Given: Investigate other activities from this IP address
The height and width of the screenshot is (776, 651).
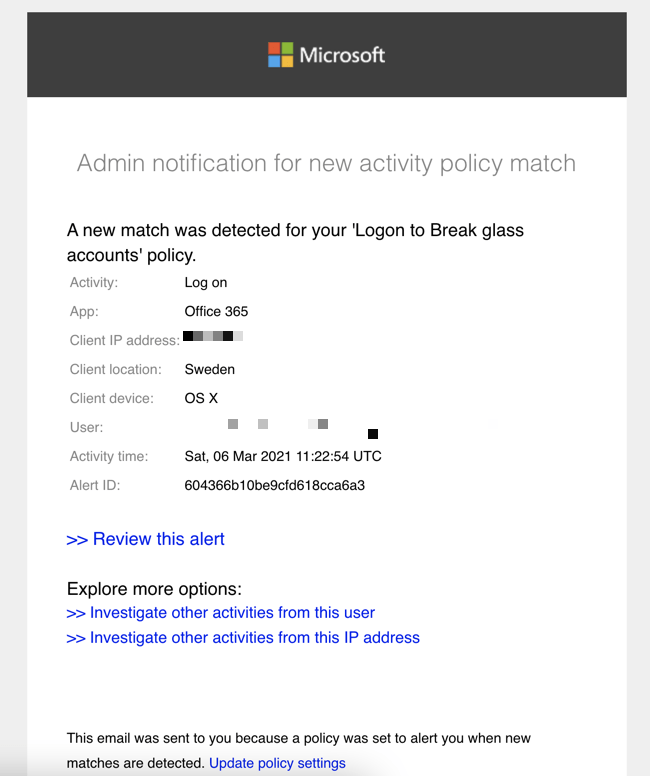Looking at the screenshot, I should point(243,637).
